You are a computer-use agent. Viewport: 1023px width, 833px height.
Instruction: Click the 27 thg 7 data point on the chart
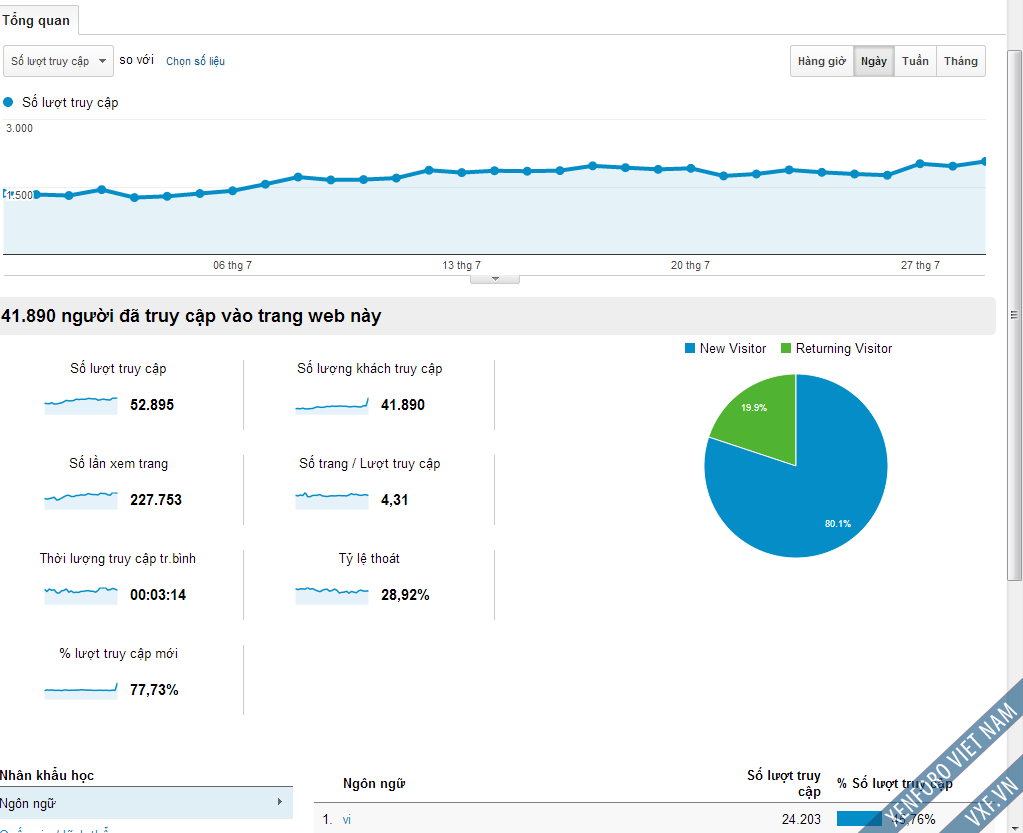tap(920, 164)
